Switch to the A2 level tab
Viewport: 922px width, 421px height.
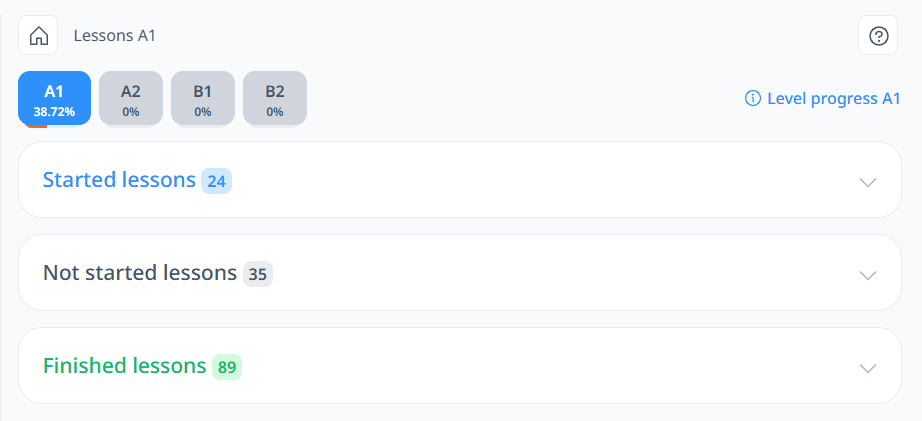tap(131, 98)
